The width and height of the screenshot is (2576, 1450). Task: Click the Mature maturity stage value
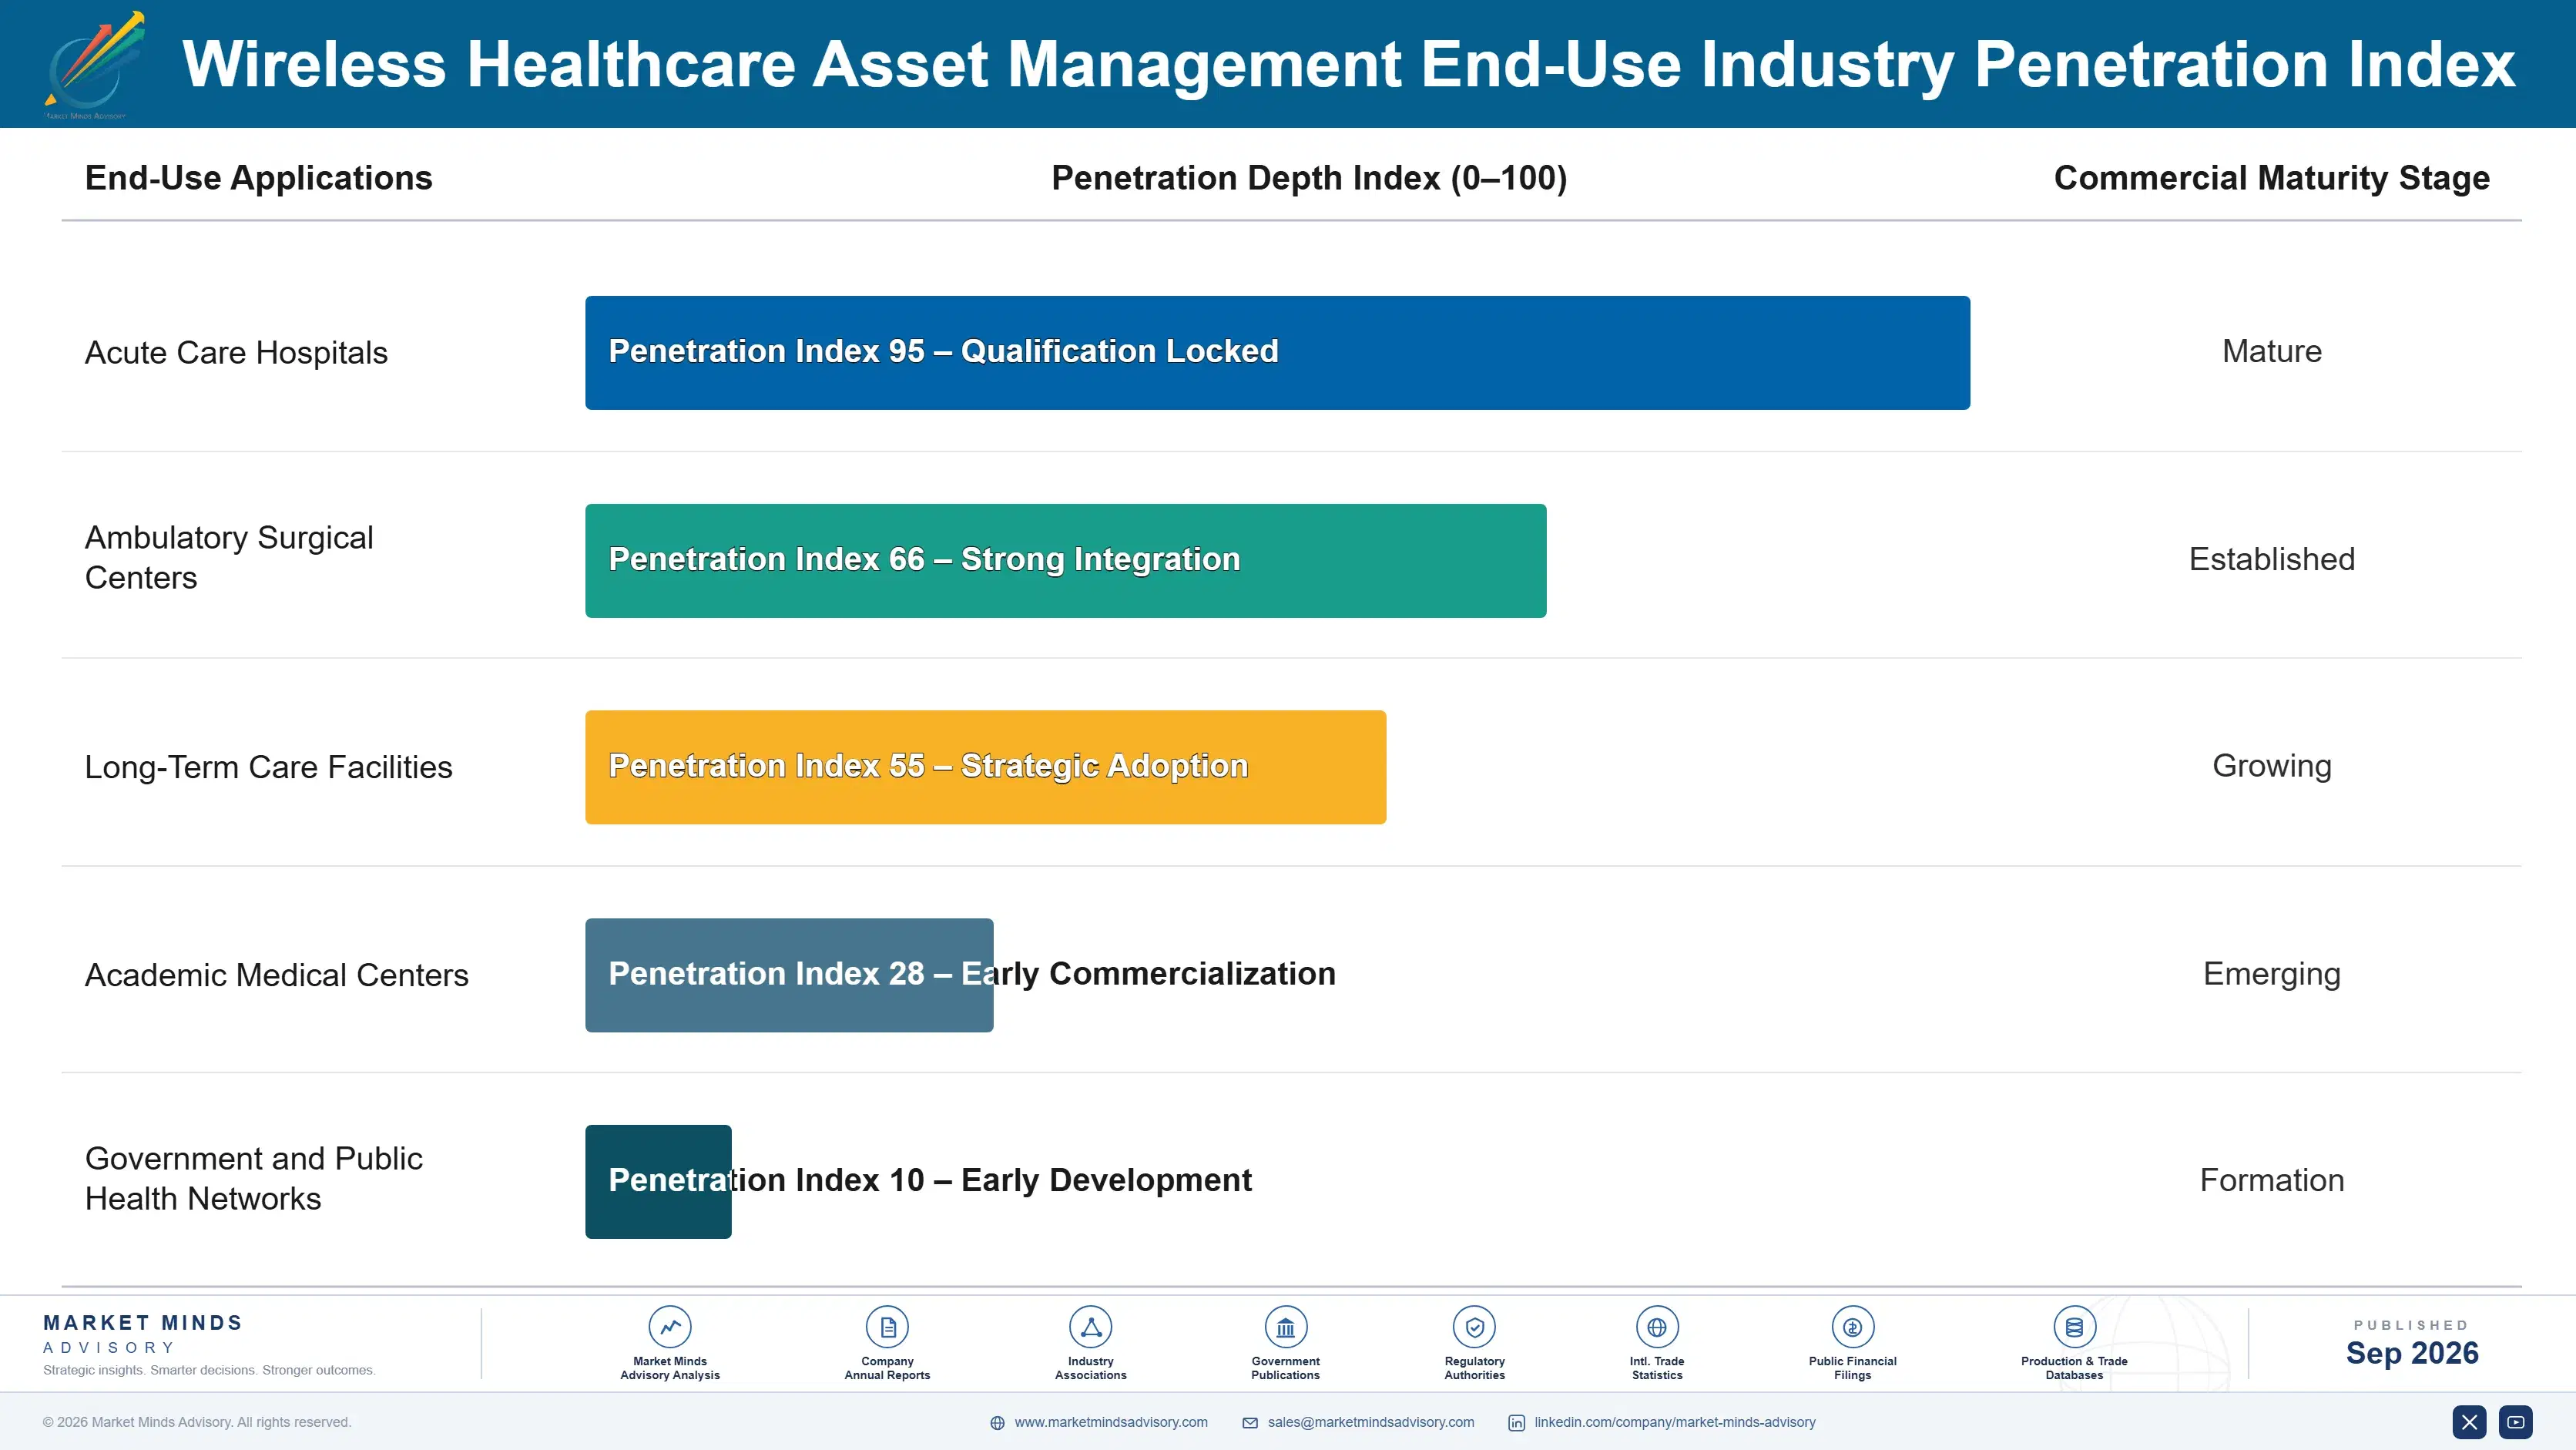(2271, 351)
